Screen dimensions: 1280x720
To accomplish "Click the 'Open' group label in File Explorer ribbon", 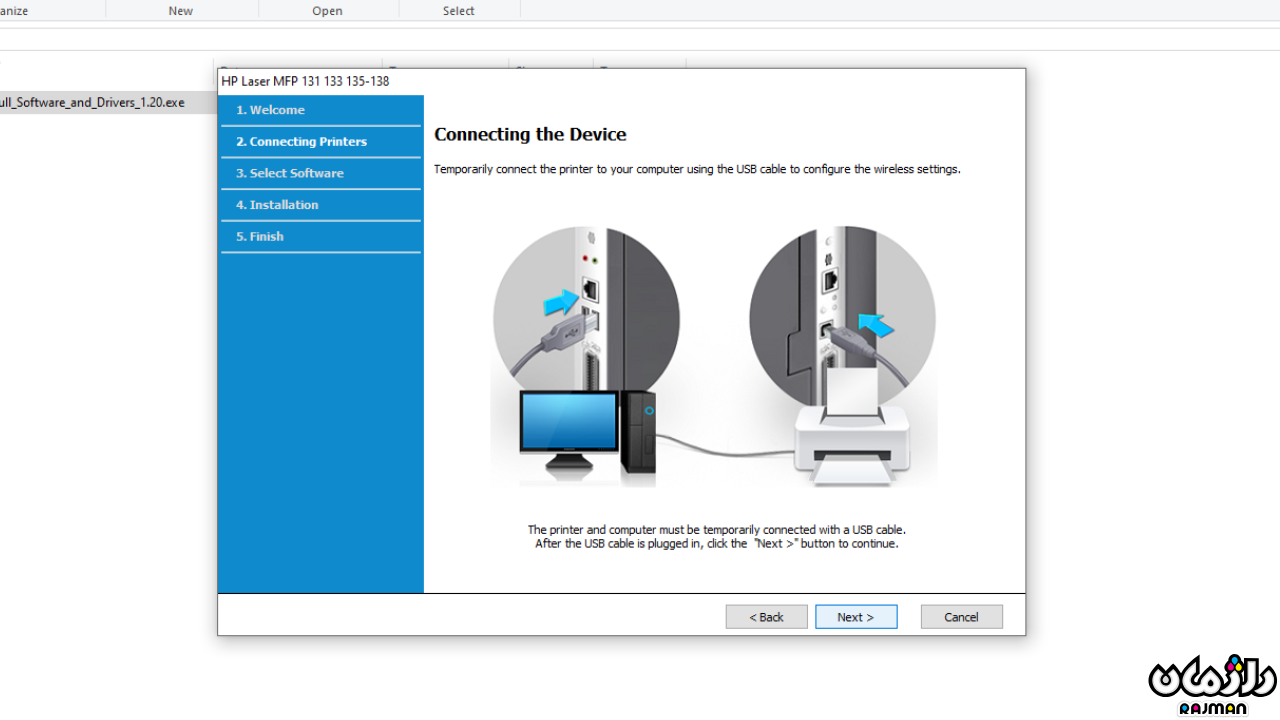I will pyautogui.click(x=327, y=11).
